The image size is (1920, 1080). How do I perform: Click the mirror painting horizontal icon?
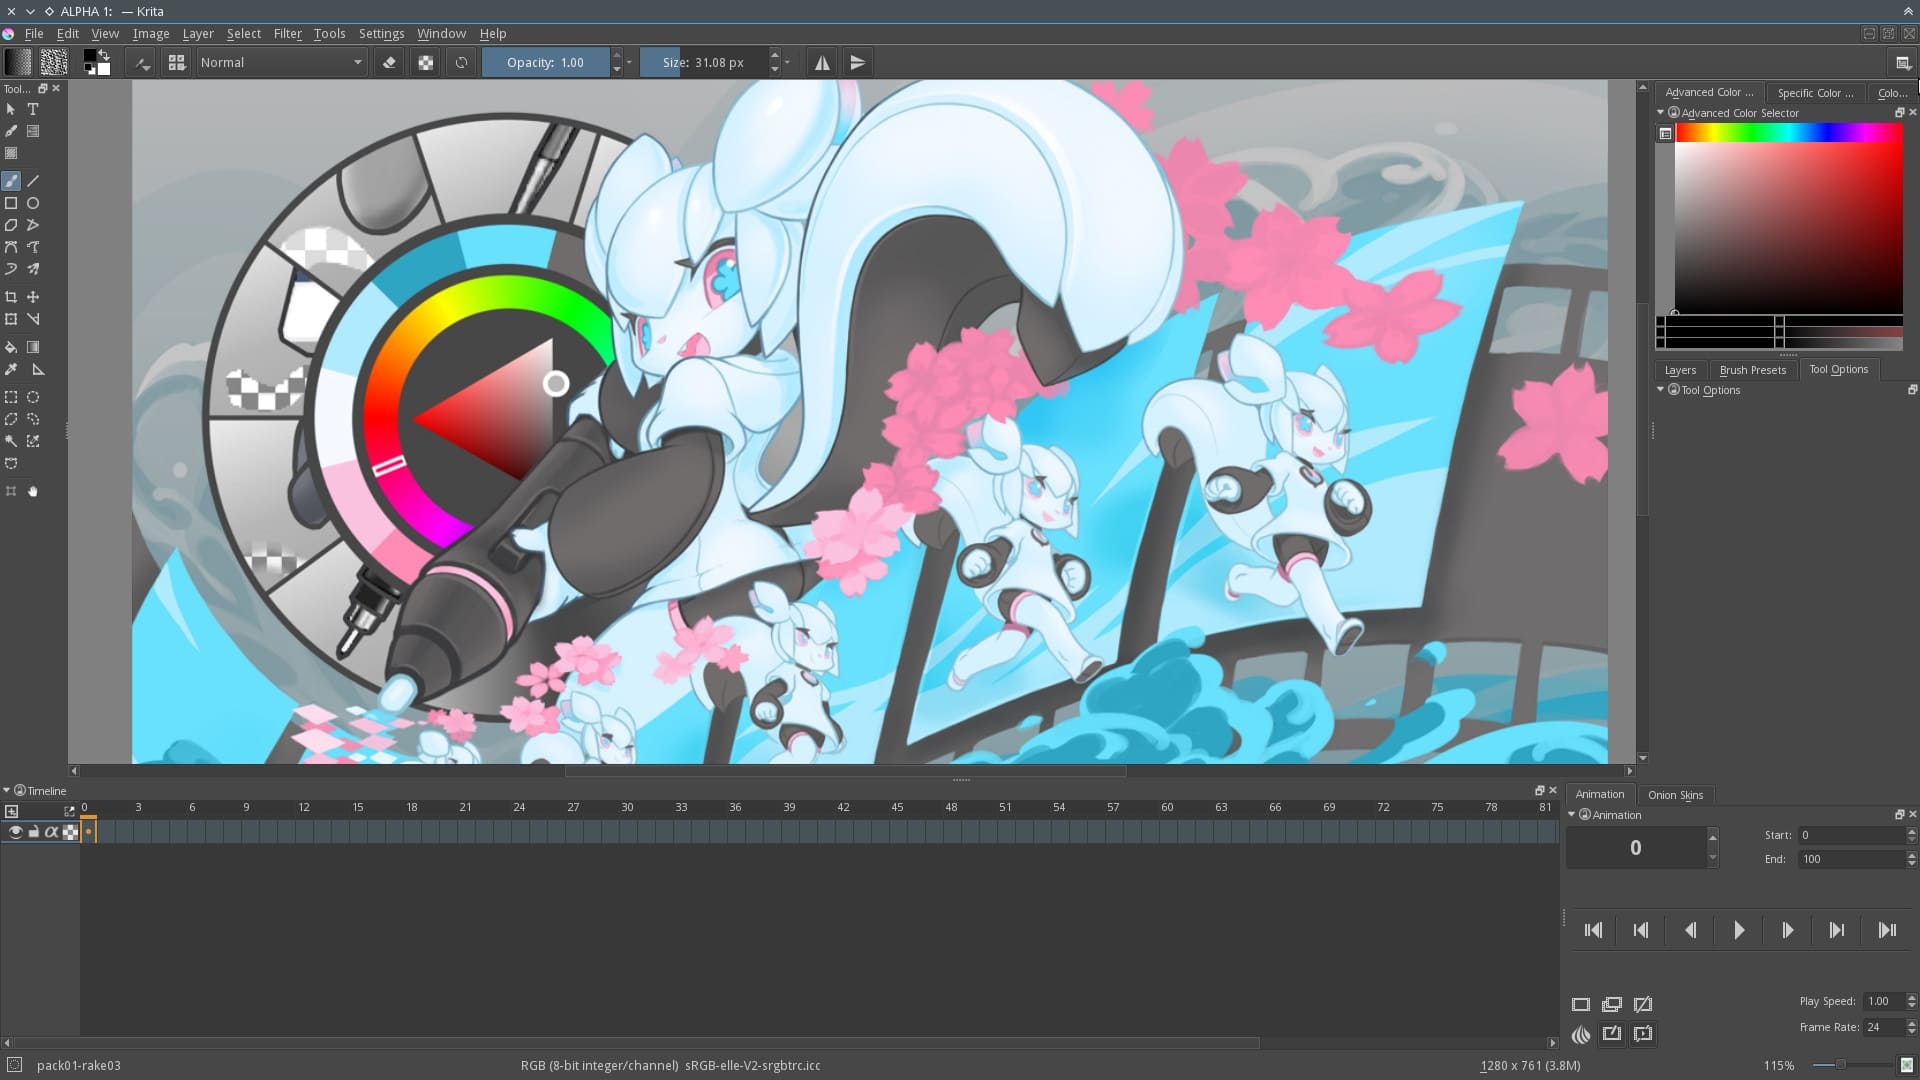tap(820, 62)
